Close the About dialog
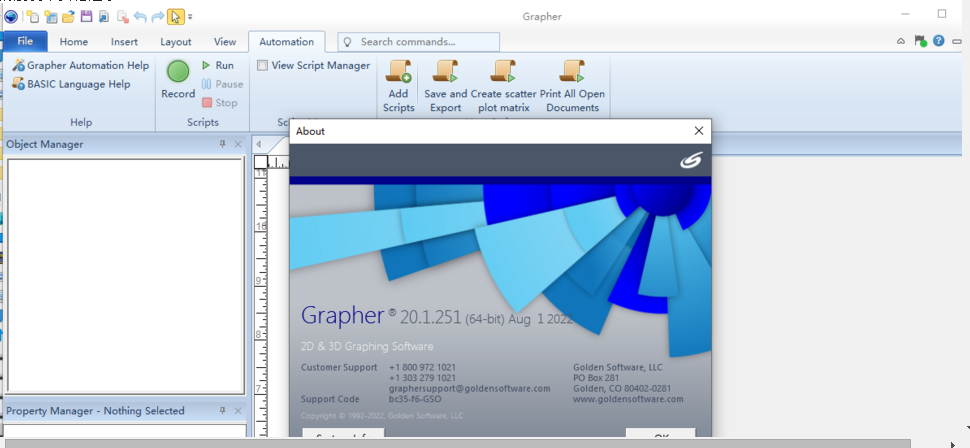Image resolution: width=970 pixels, height=448 pixels. click(x=699, y=131)
